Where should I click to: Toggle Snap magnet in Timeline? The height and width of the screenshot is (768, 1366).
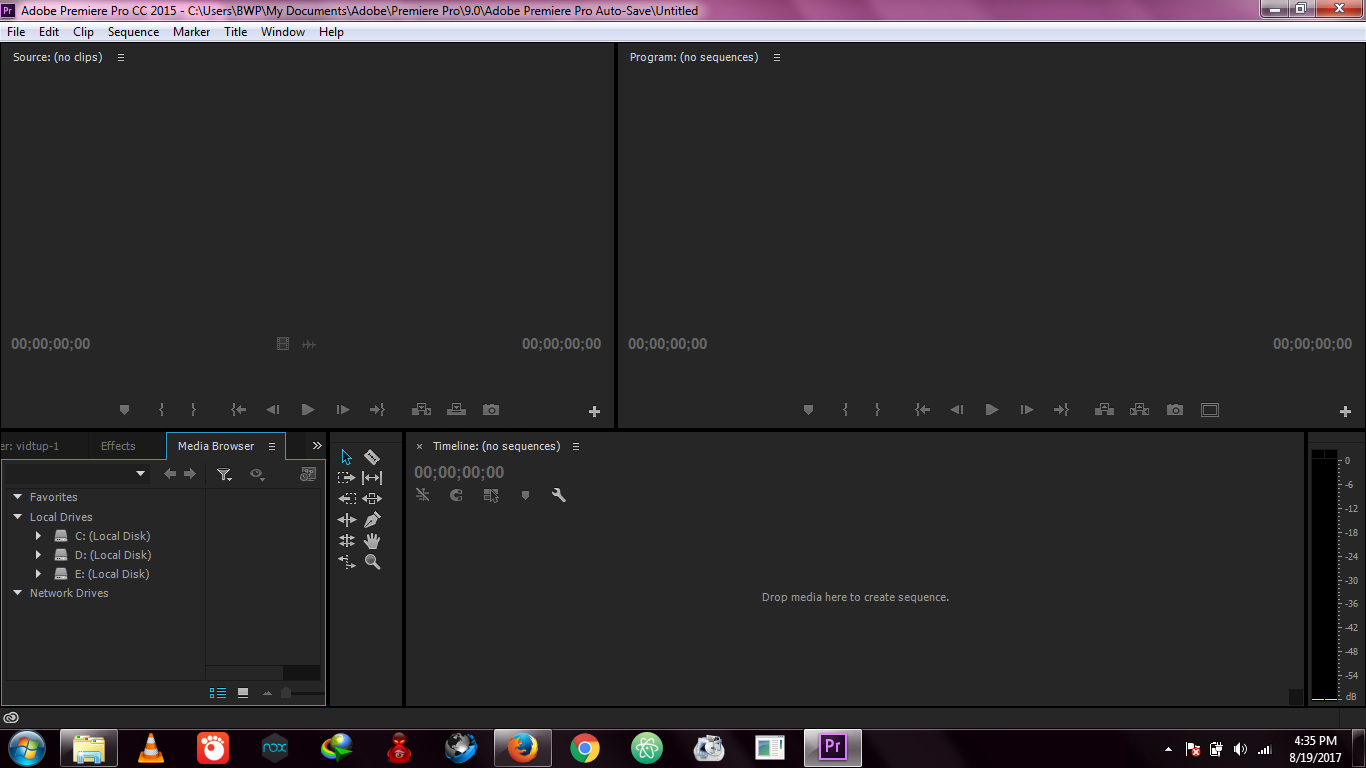(457, 495)
